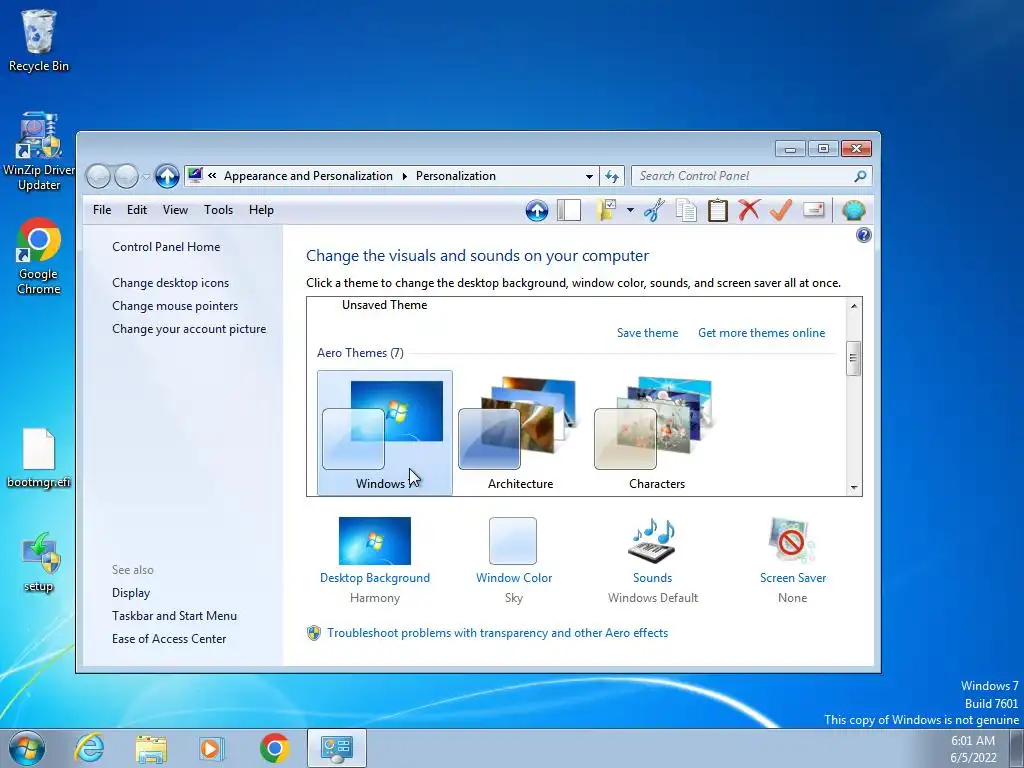The image size is (1024, 768).
Task: Select WinZip Driver Updater desktop icon
Action: click(x=39, y=152)
